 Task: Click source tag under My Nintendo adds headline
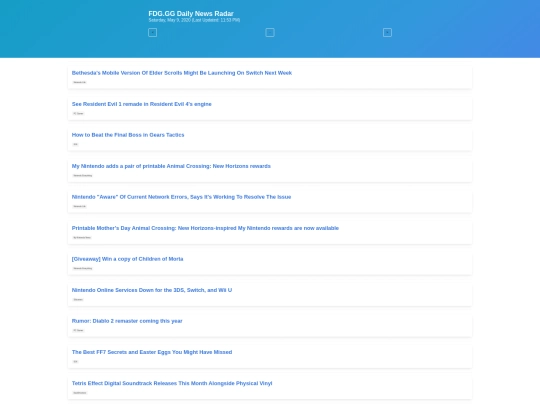point(83,175)
